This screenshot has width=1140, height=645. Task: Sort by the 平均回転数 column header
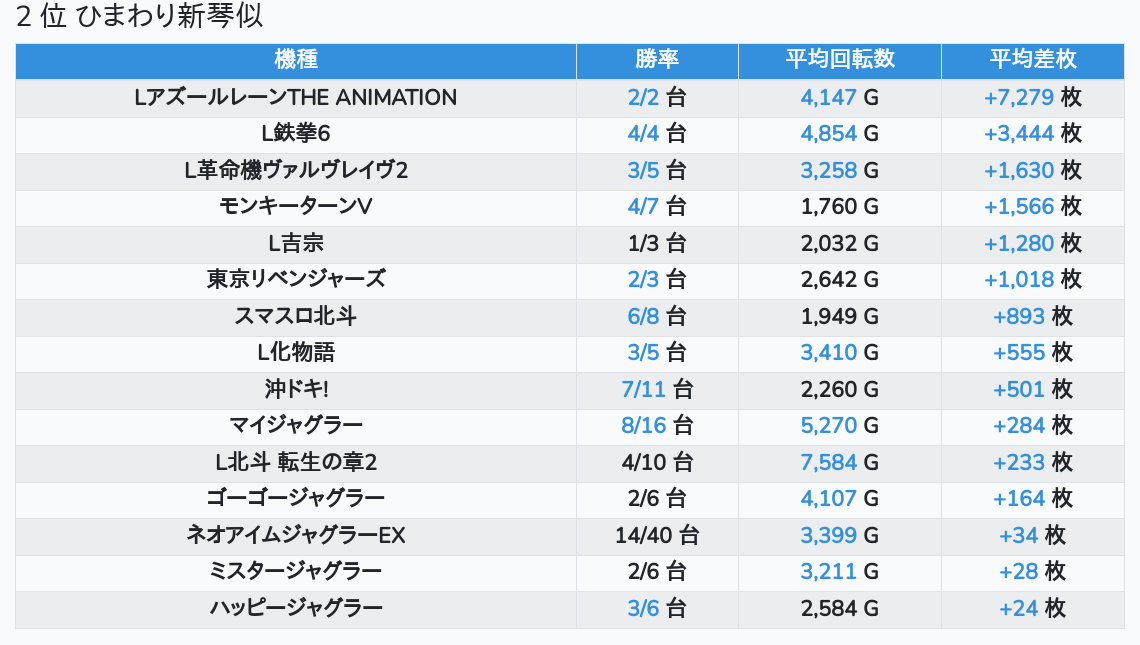[x=839, y=60]
